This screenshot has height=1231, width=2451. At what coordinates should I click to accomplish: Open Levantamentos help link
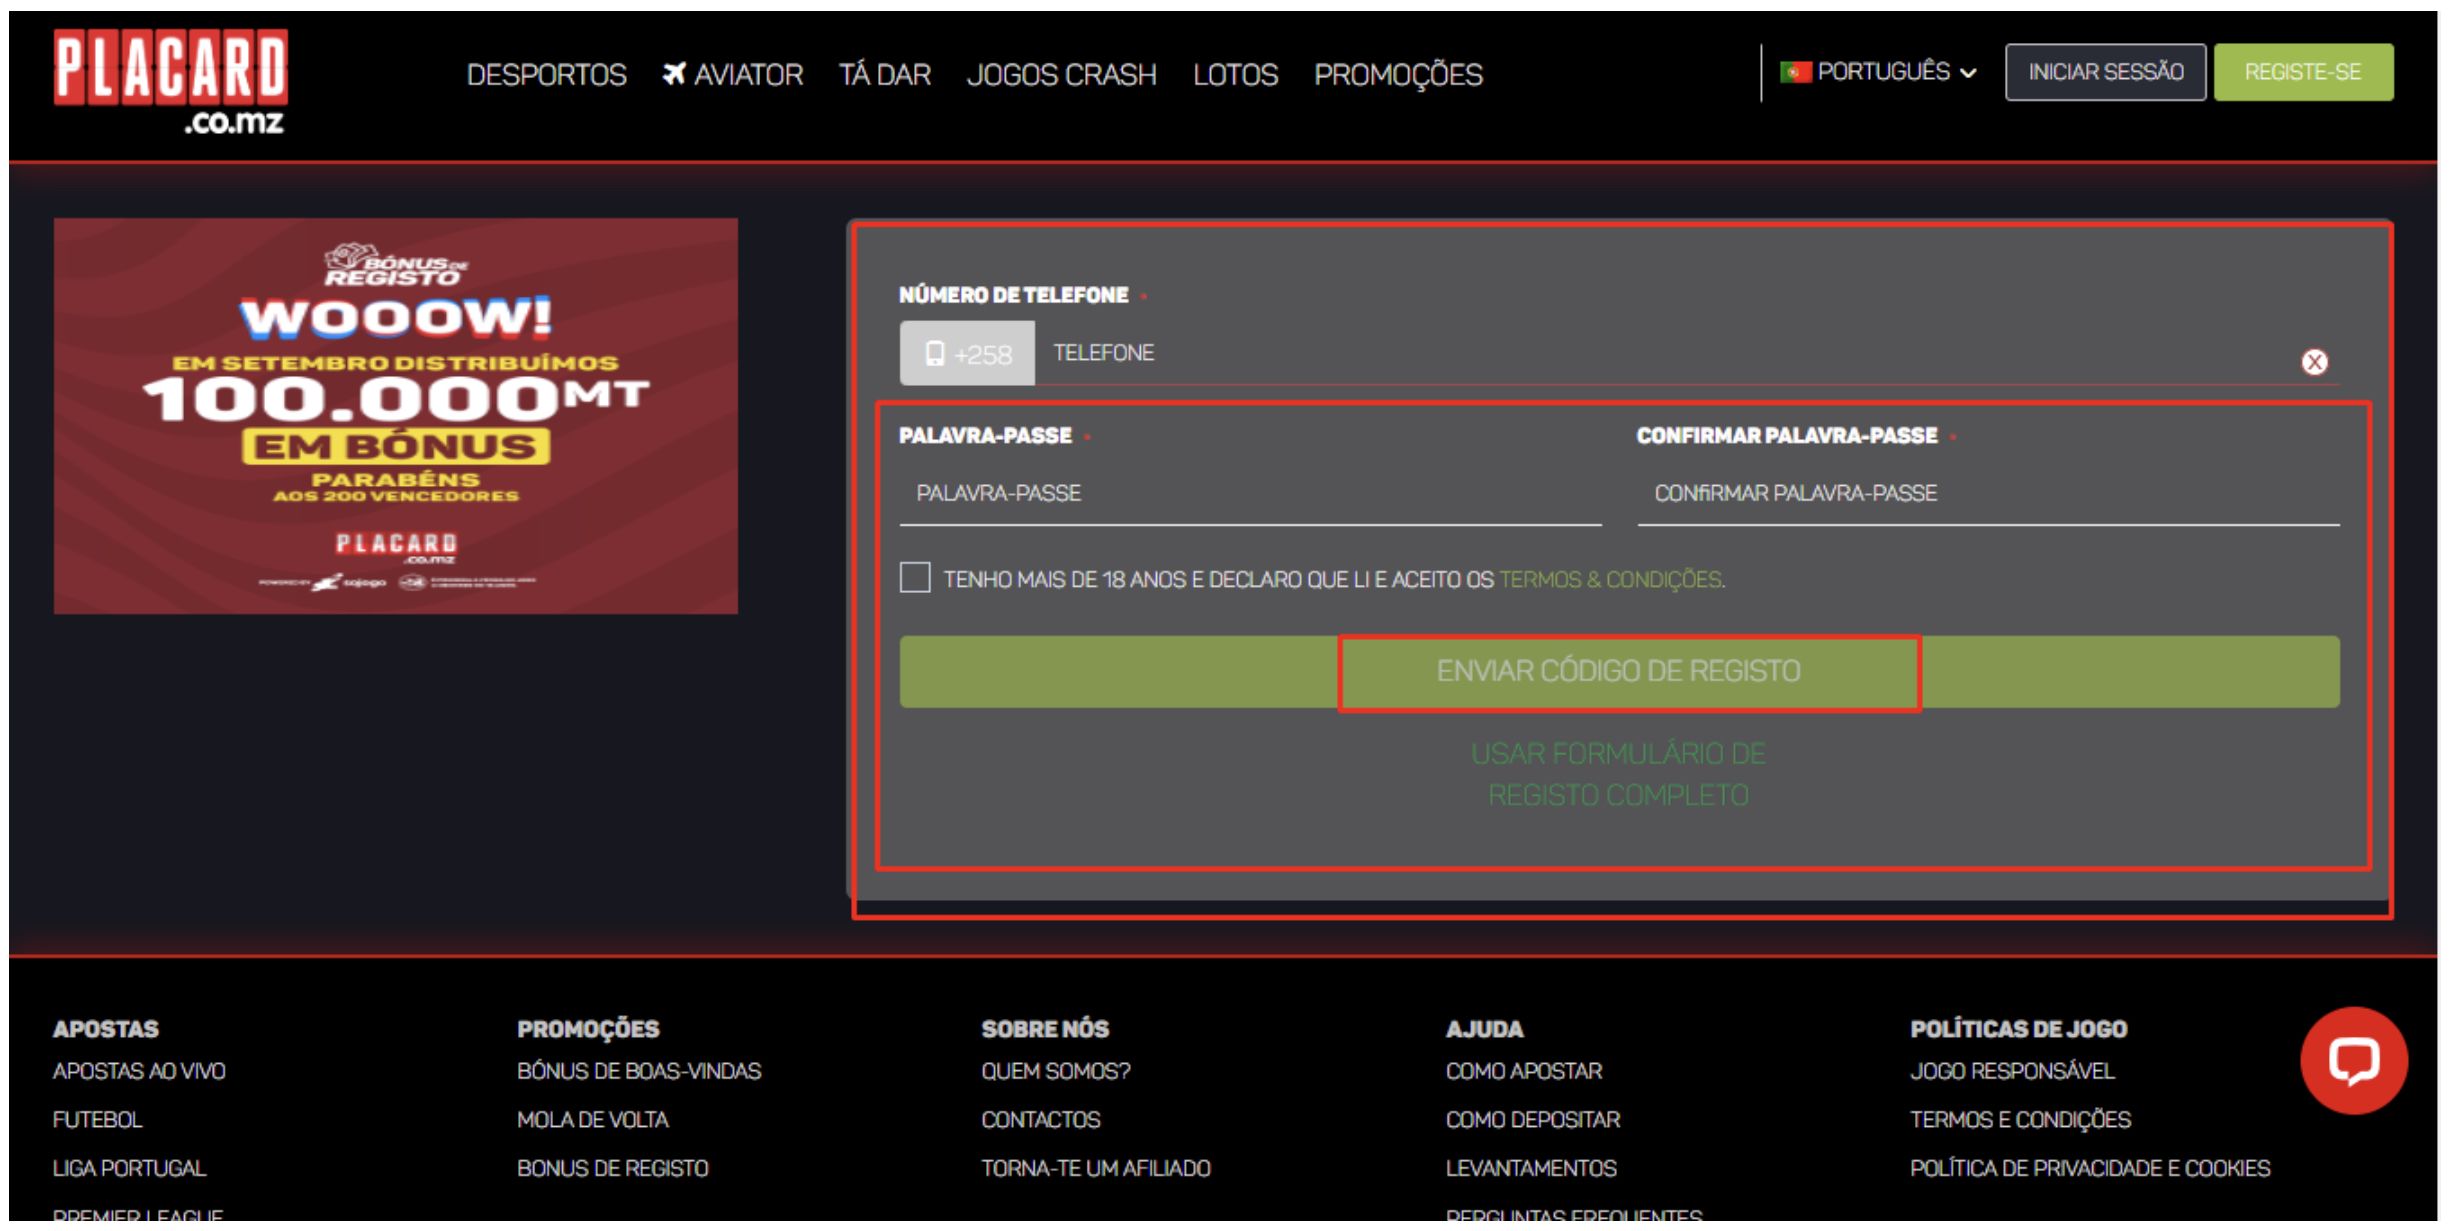point(1531,1169)
